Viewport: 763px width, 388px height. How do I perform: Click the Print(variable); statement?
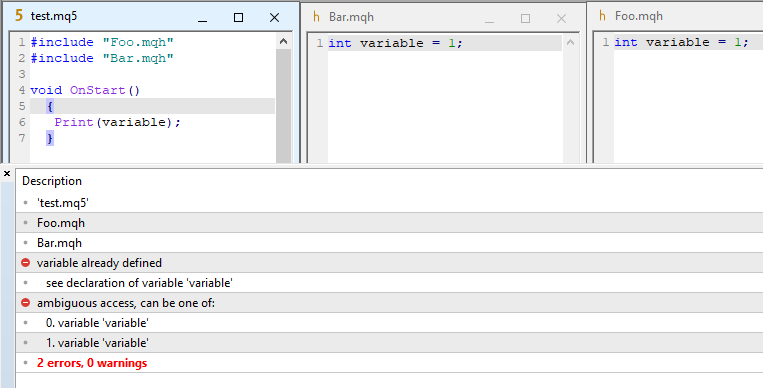click(117, 122)
